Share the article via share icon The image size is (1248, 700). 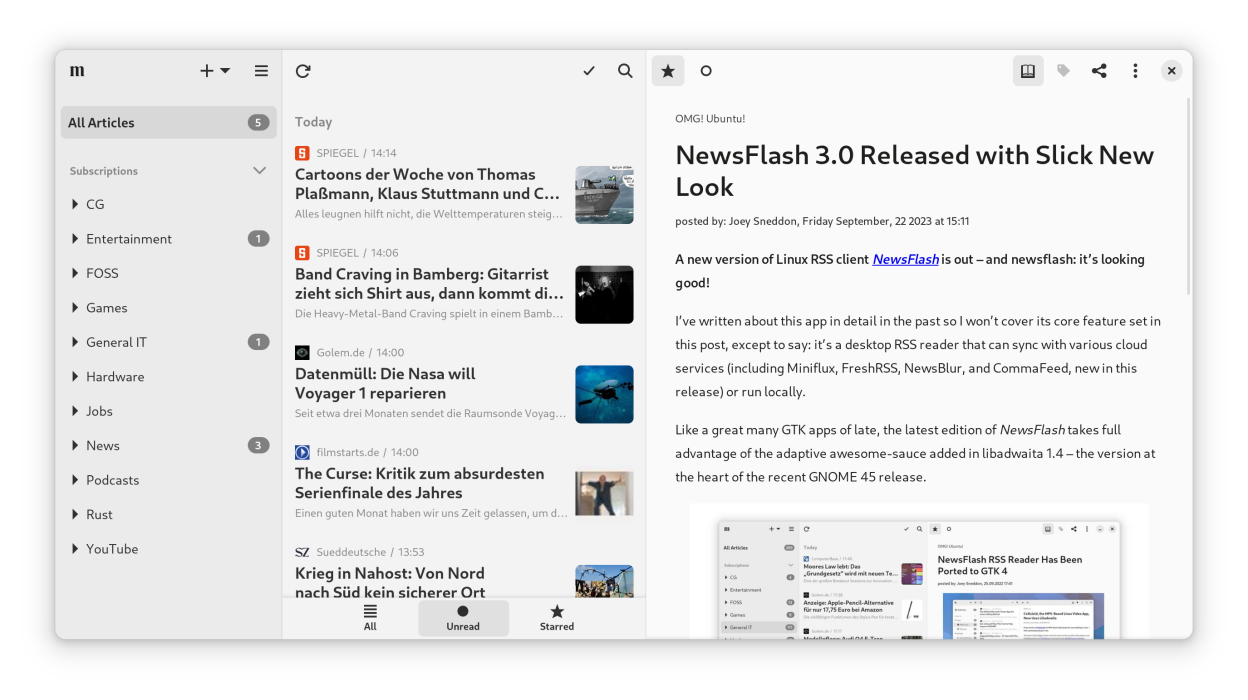(1099, 71)
